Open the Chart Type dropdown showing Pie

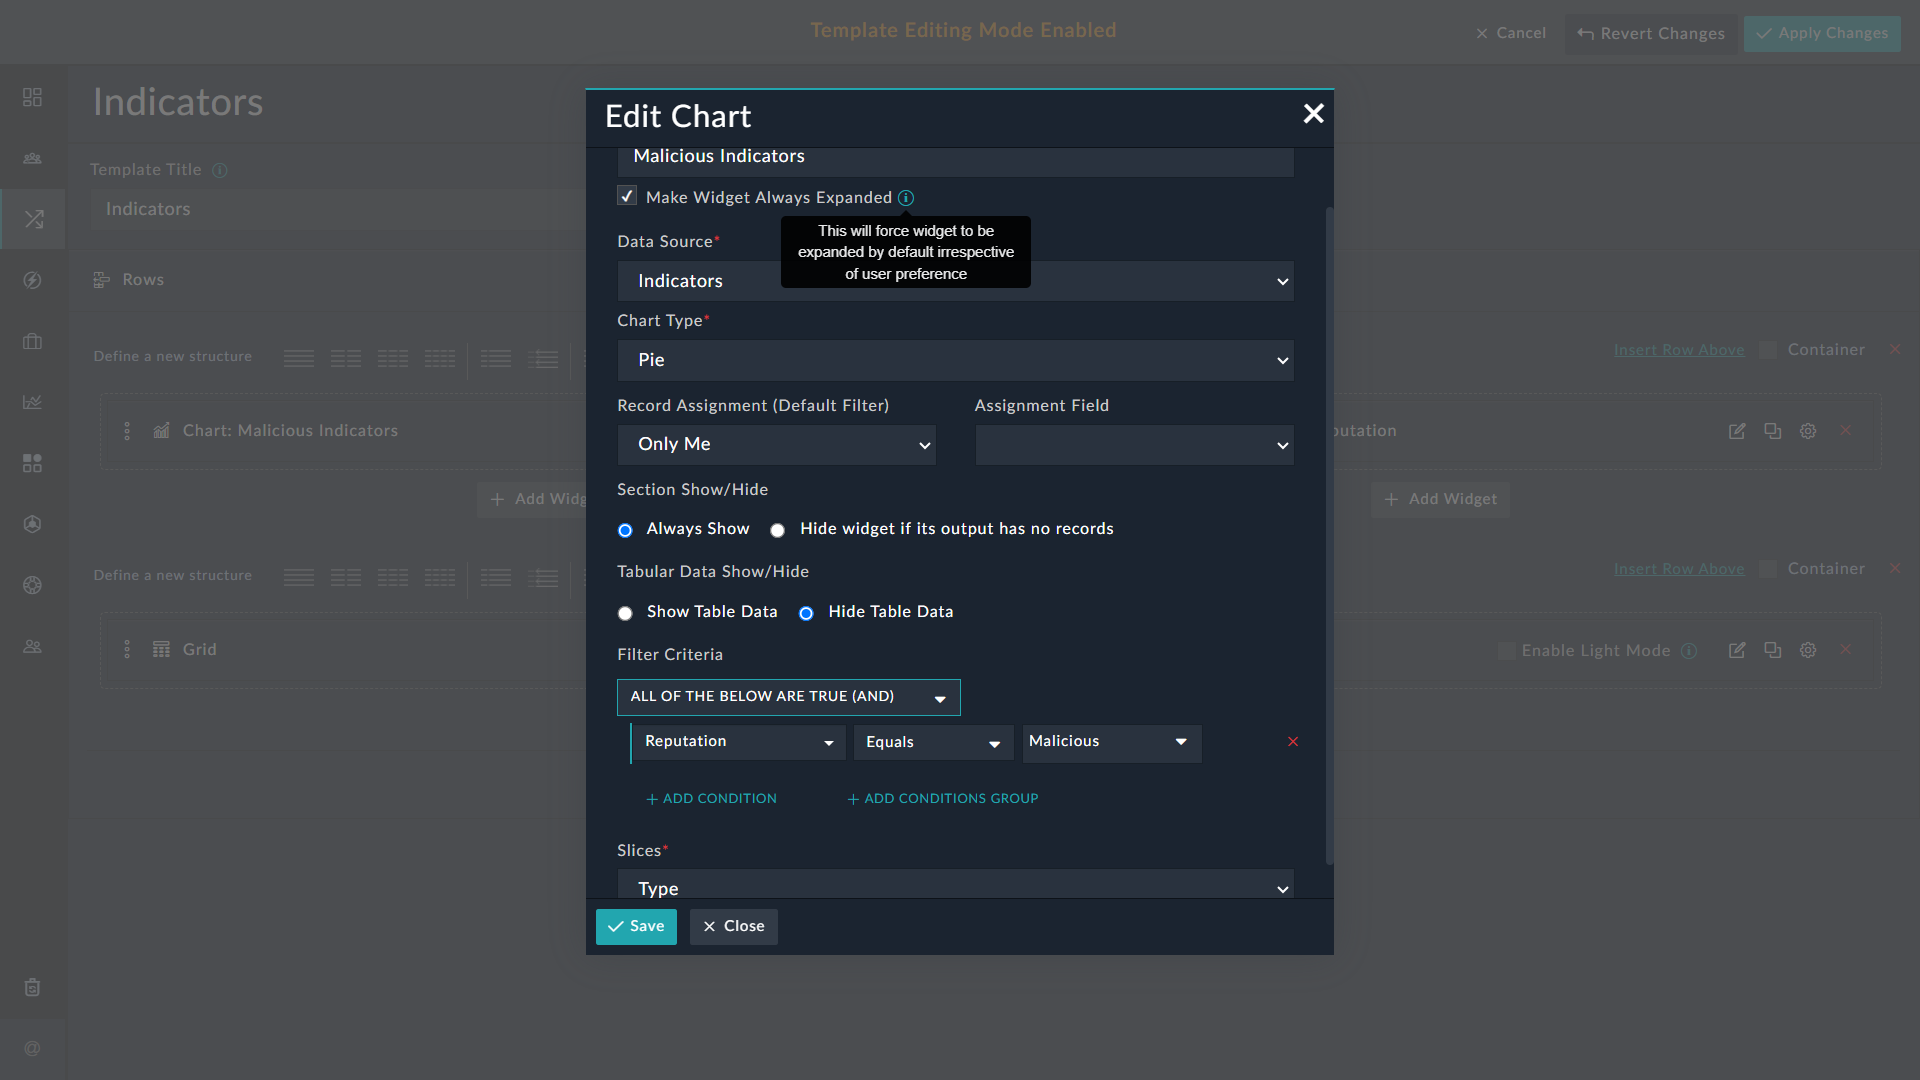point(955,360)
